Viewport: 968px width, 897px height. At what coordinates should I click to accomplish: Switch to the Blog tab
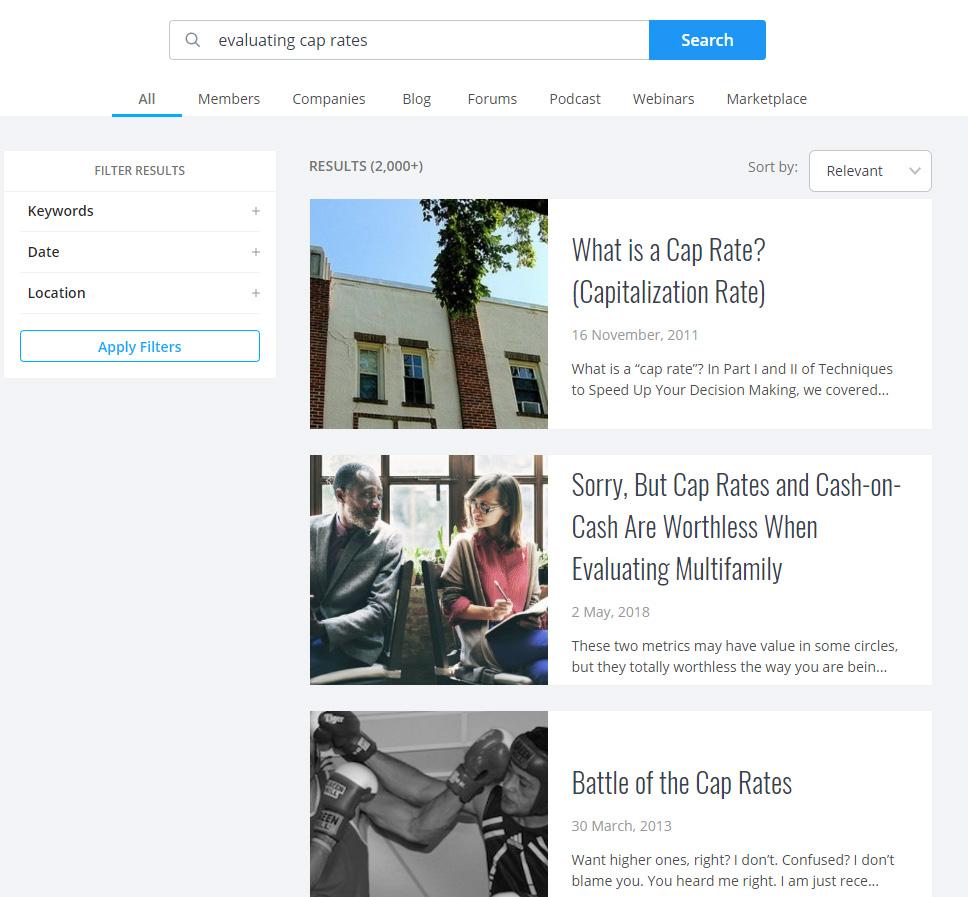click(417, 99)
